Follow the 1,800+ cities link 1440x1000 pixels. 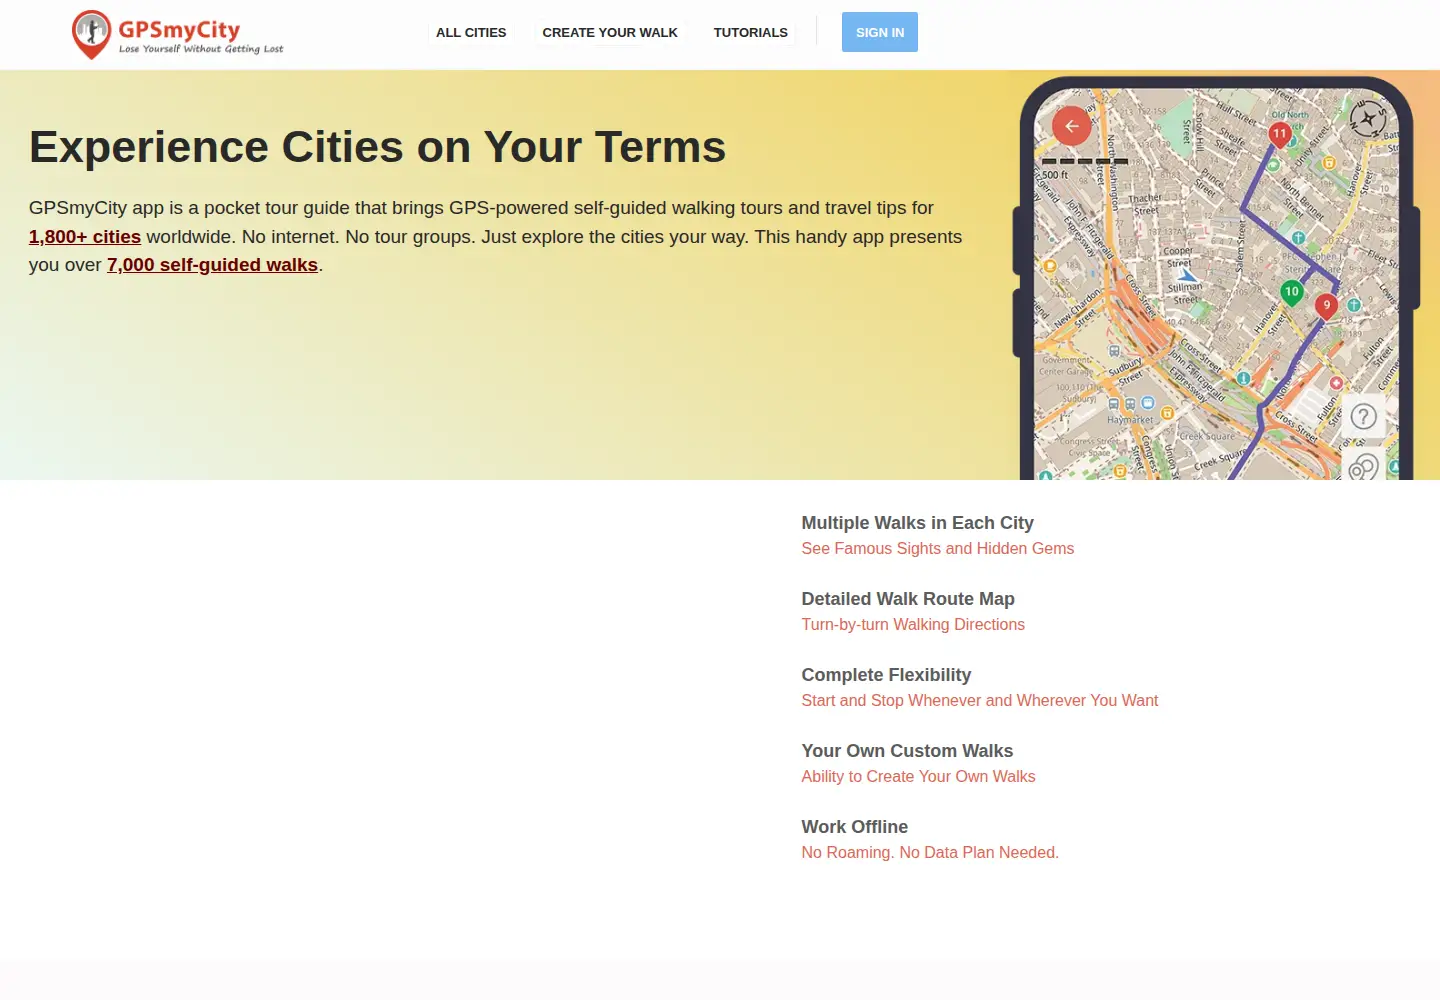point(85,237)
